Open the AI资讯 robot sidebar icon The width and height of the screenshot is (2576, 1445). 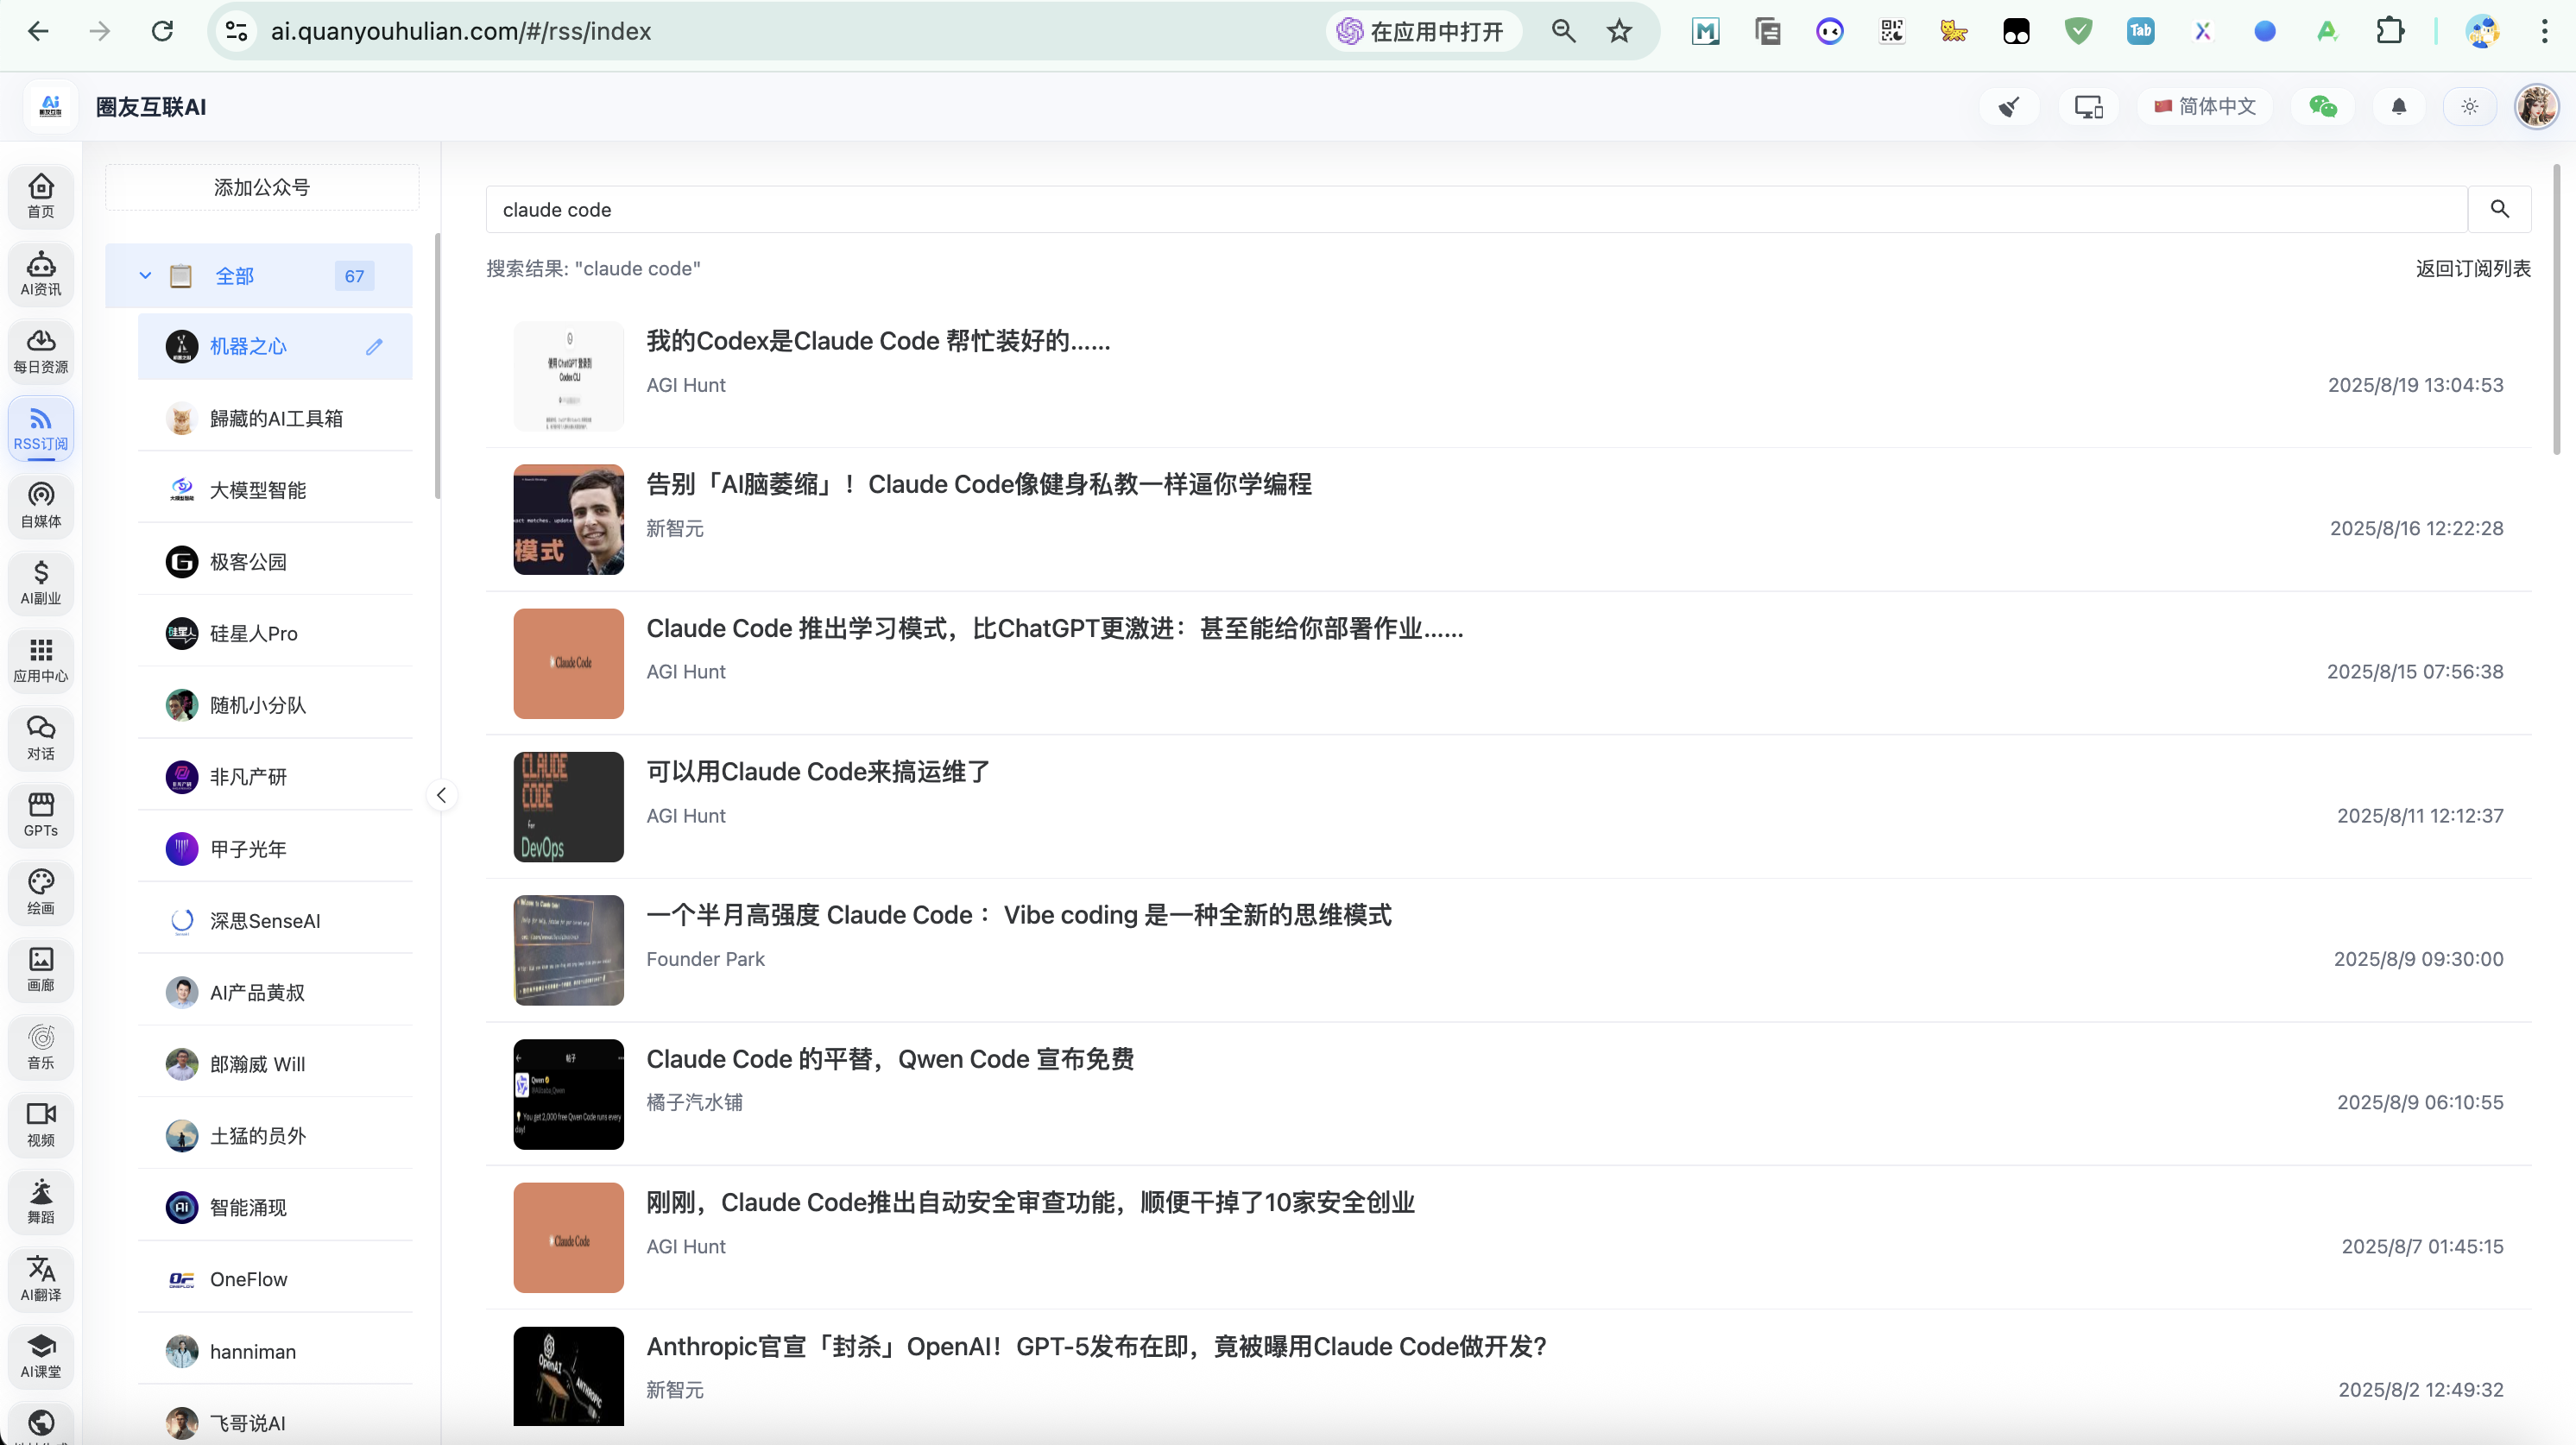[41, 273]
